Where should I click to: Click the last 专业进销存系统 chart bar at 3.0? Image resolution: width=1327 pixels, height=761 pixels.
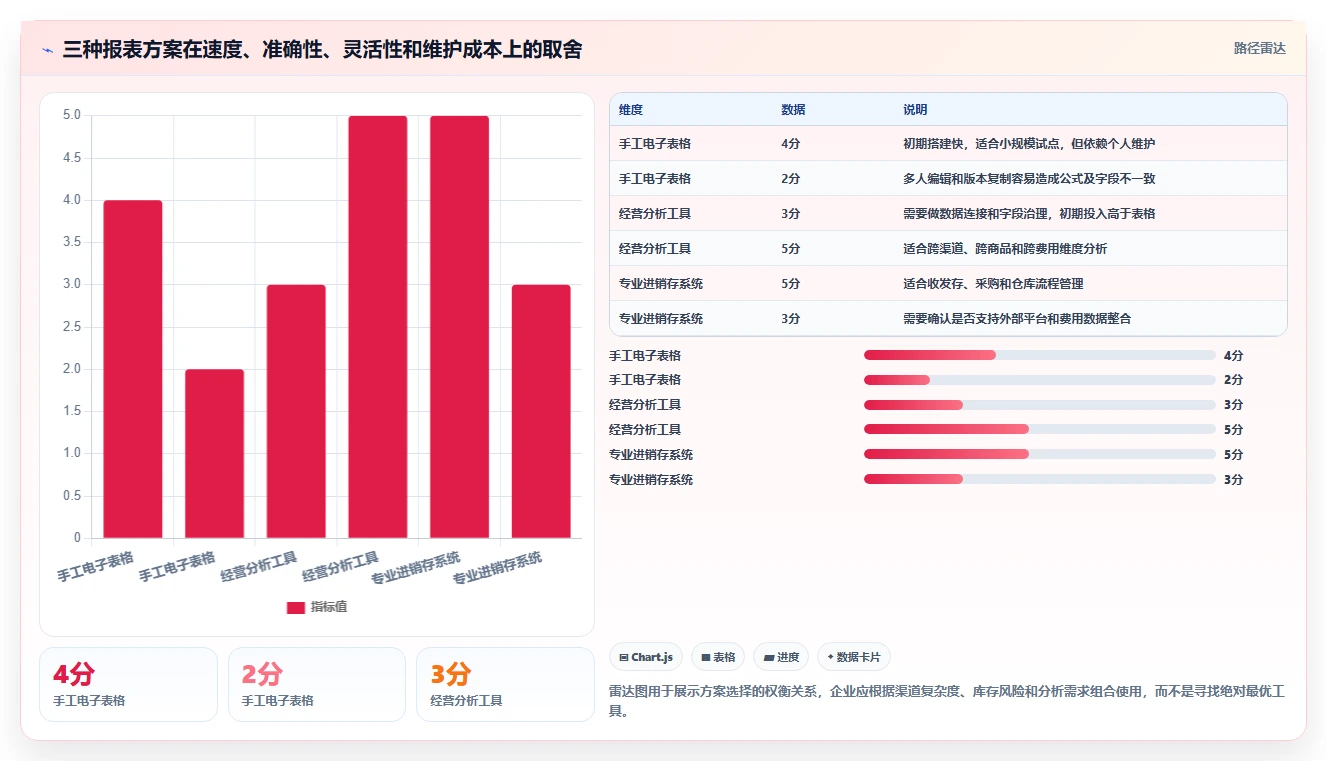541,411
